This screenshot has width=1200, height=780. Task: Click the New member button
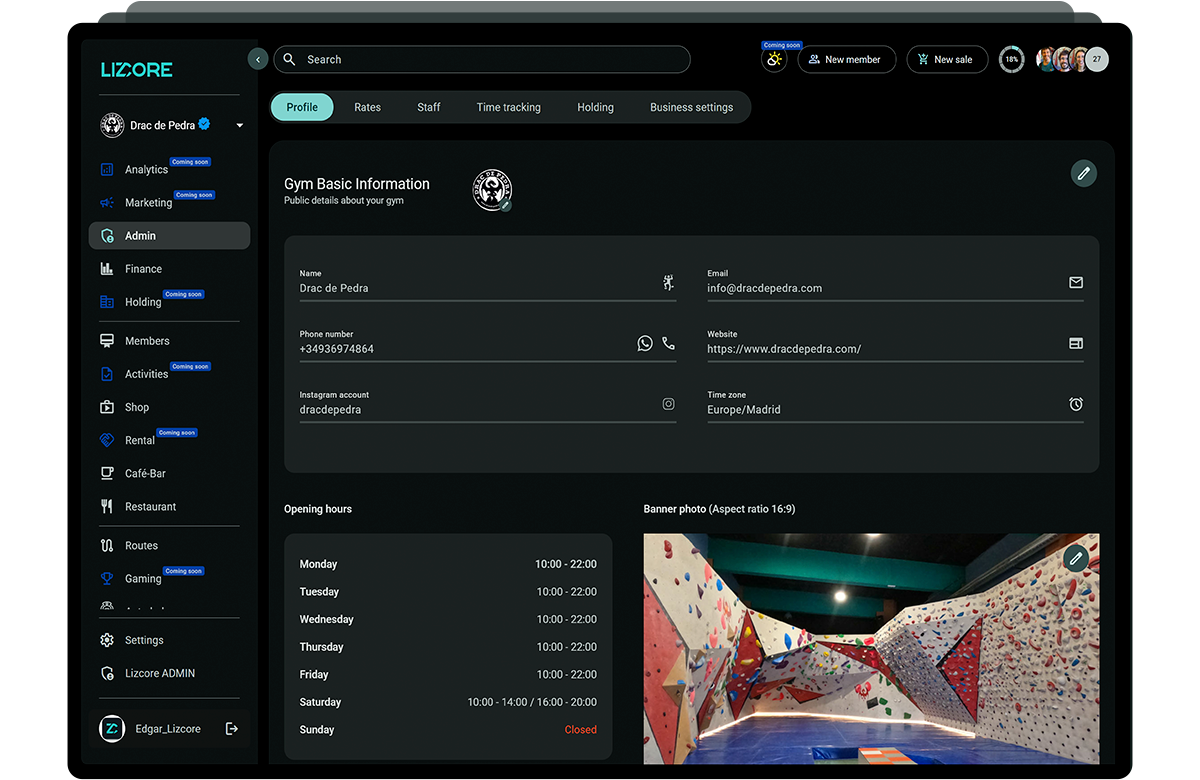(845, 60)
